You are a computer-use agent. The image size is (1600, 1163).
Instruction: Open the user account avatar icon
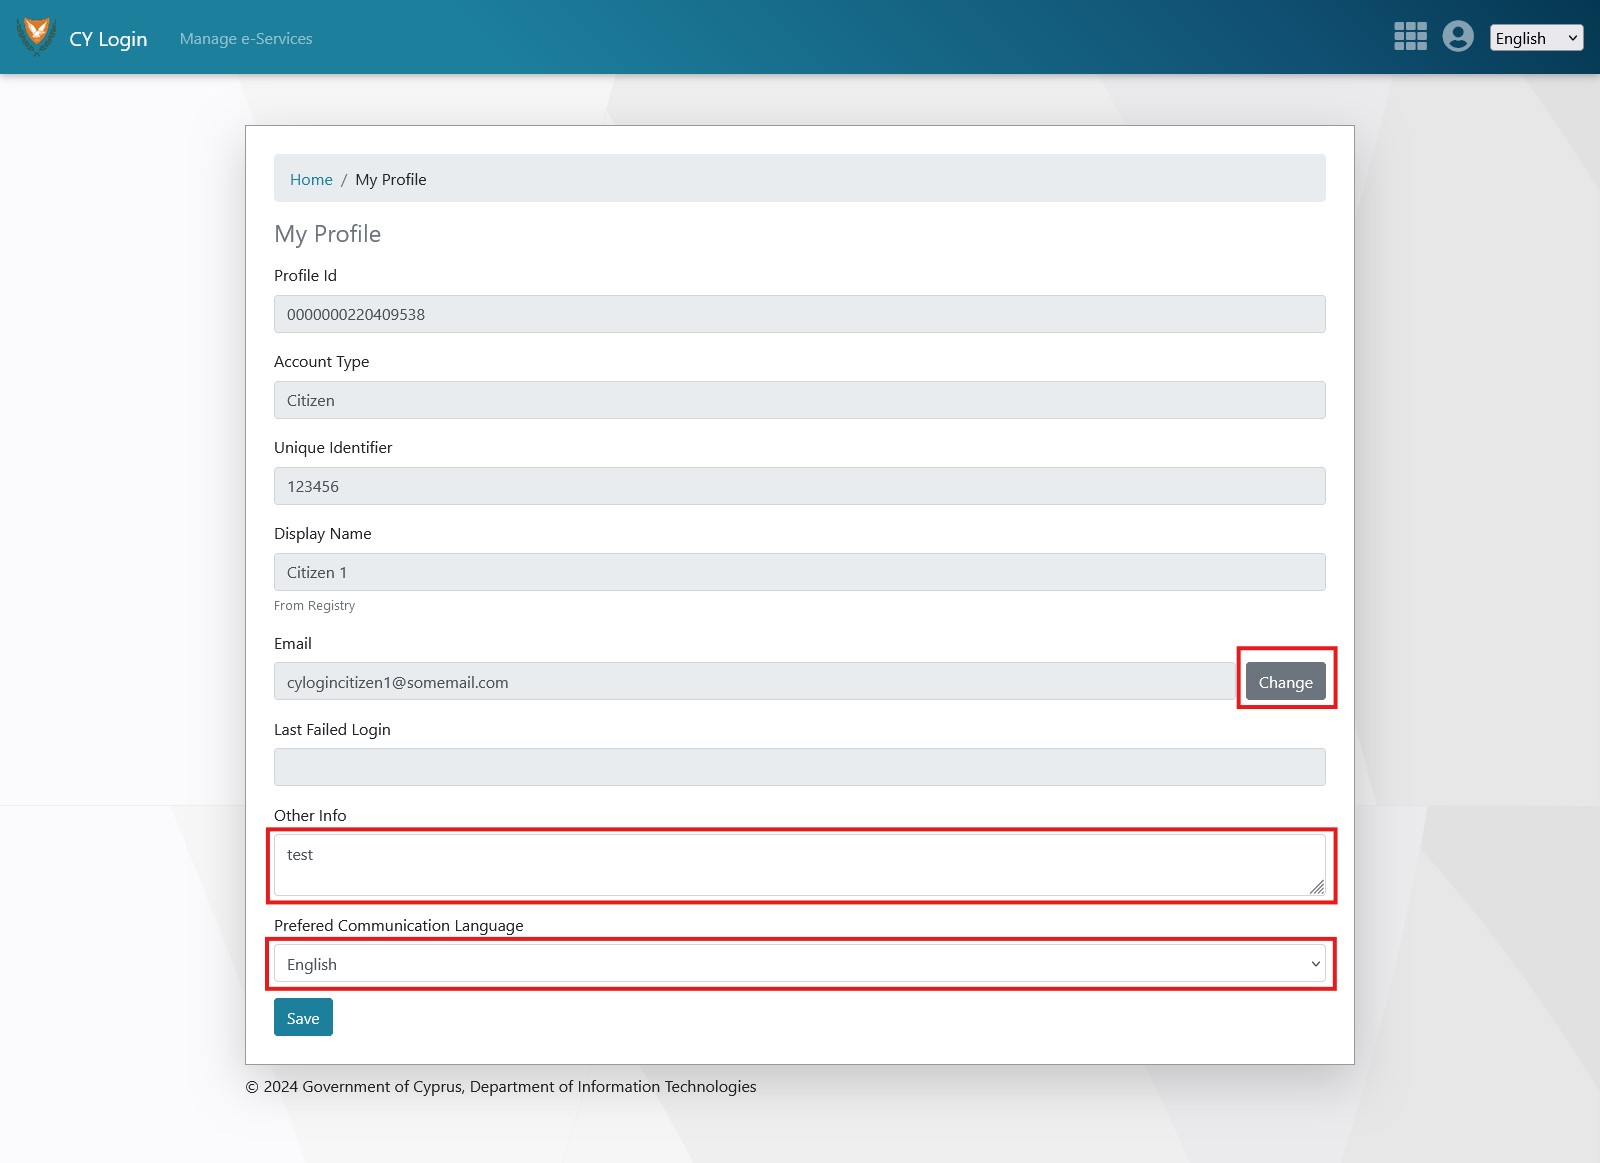pos(1458,37)
